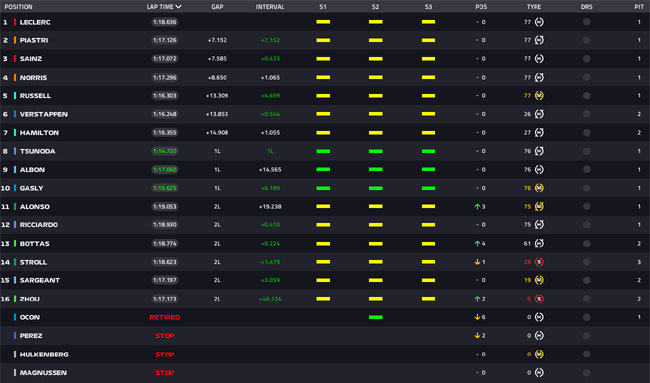The height and width of the screenshot is (383, 650).
Task: Click Tsunoda's green S2 sector bar
Action: click(376, 151)
